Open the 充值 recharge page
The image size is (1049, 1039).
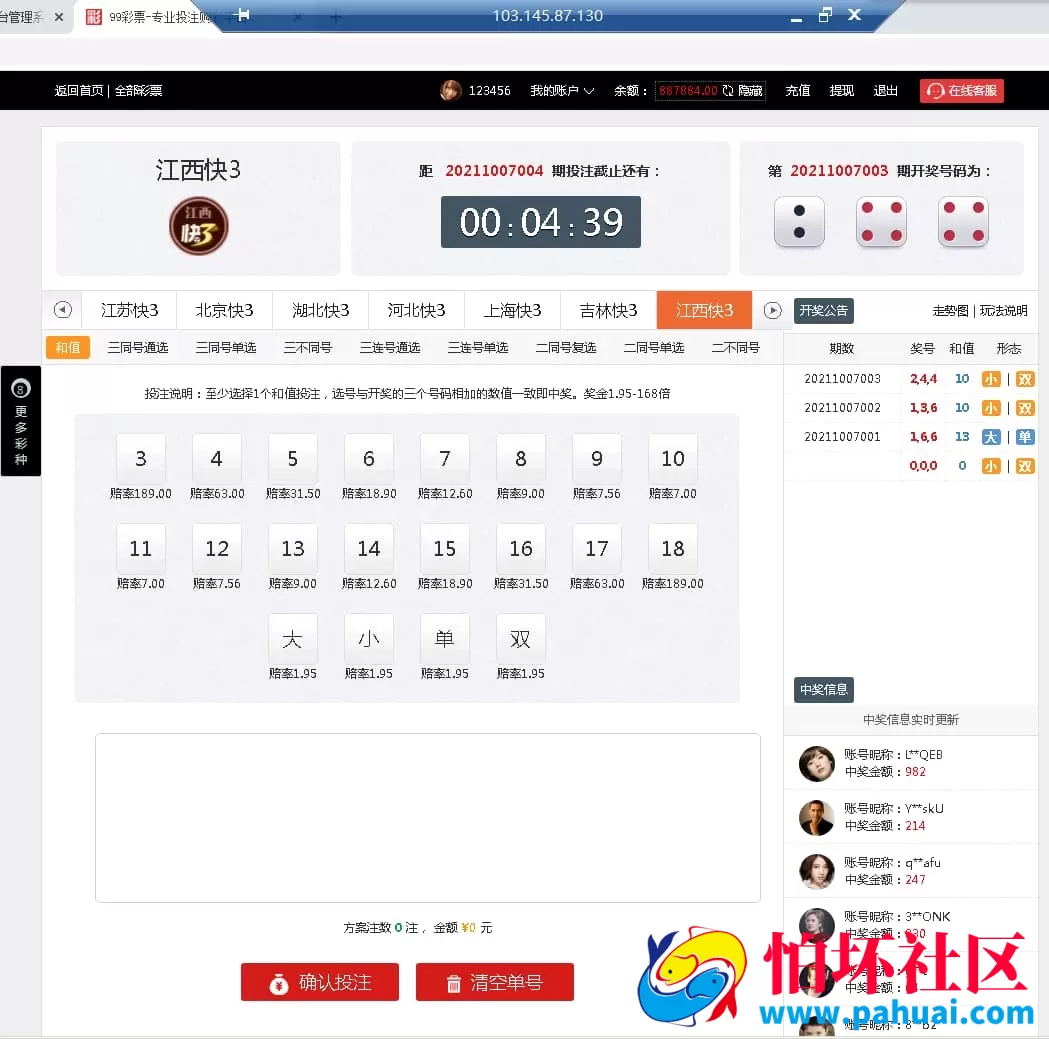click(x=797, y=90)
